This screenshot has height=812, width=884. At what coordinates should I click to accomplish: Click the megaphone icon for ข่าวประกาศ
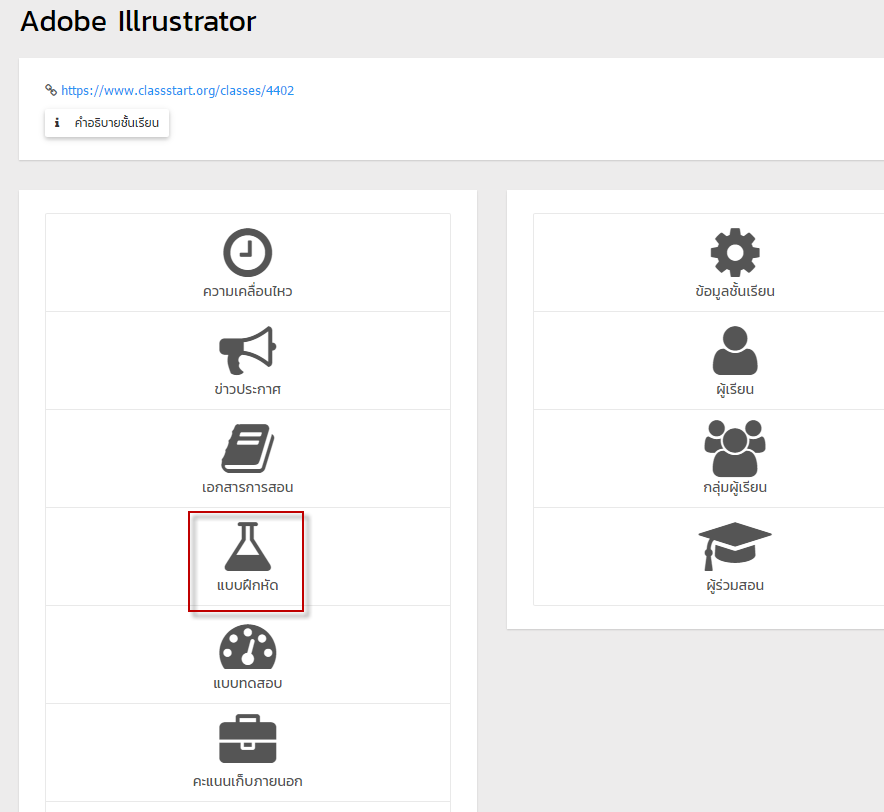pos(247,350)
